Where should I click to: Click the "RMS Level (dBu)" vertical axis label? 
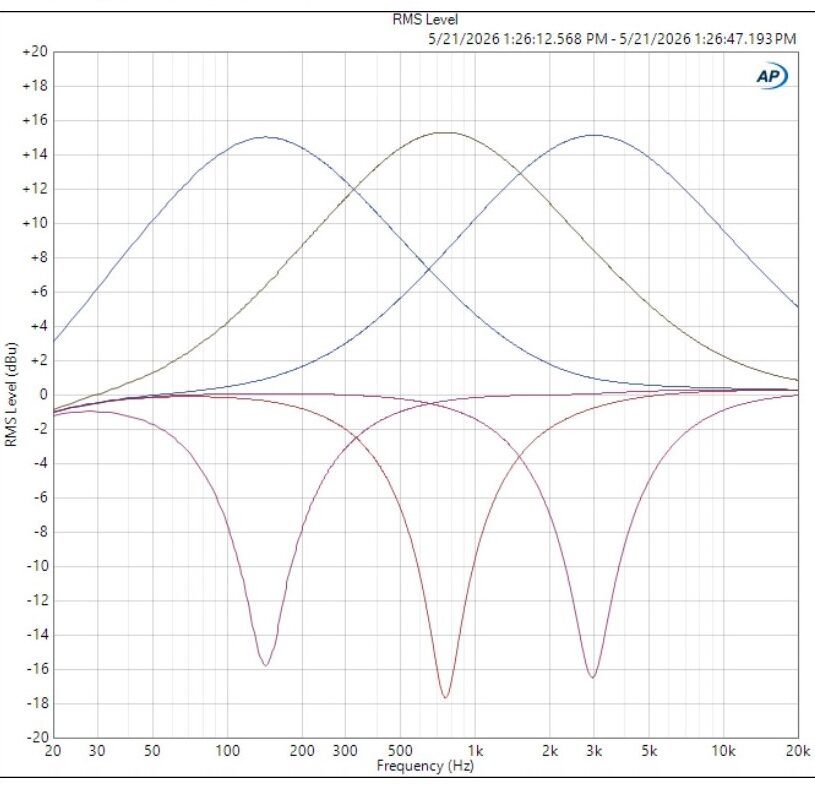point(11,394)
